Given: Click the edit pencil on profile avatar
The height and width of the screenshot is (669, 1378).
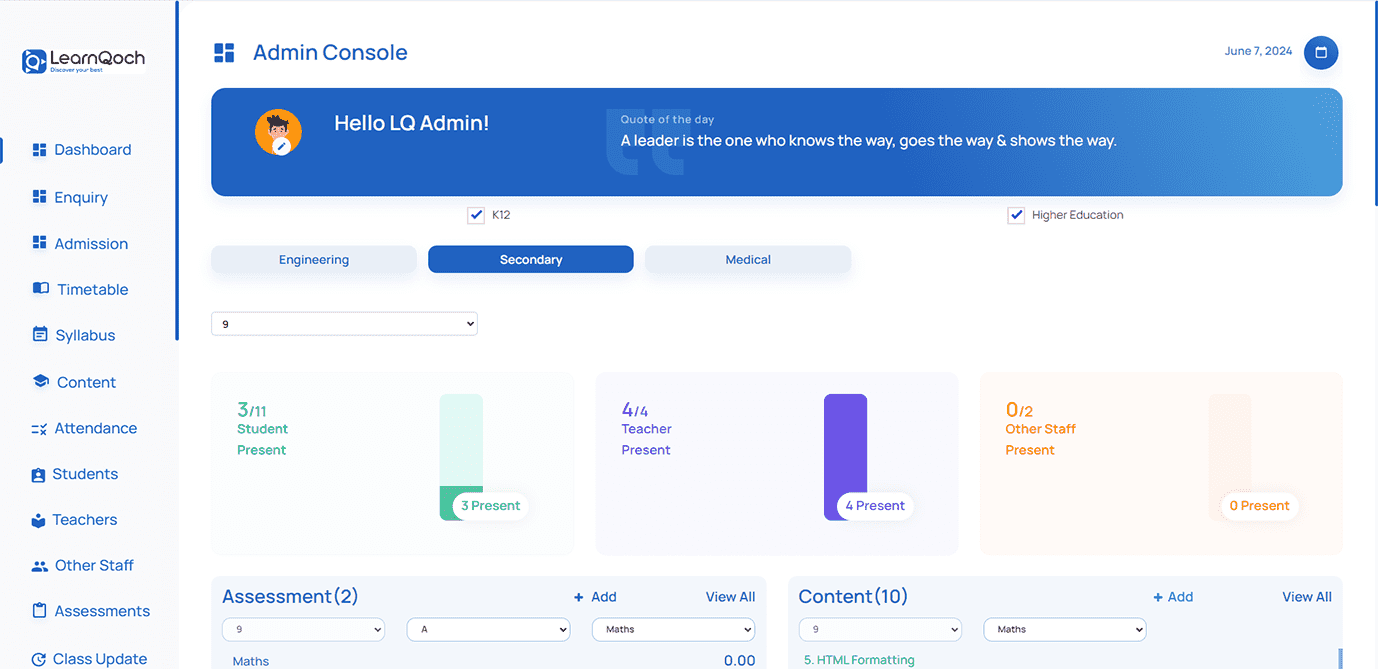Looking at the screenshot, I should pyautogui.click(x=282, y=146).
